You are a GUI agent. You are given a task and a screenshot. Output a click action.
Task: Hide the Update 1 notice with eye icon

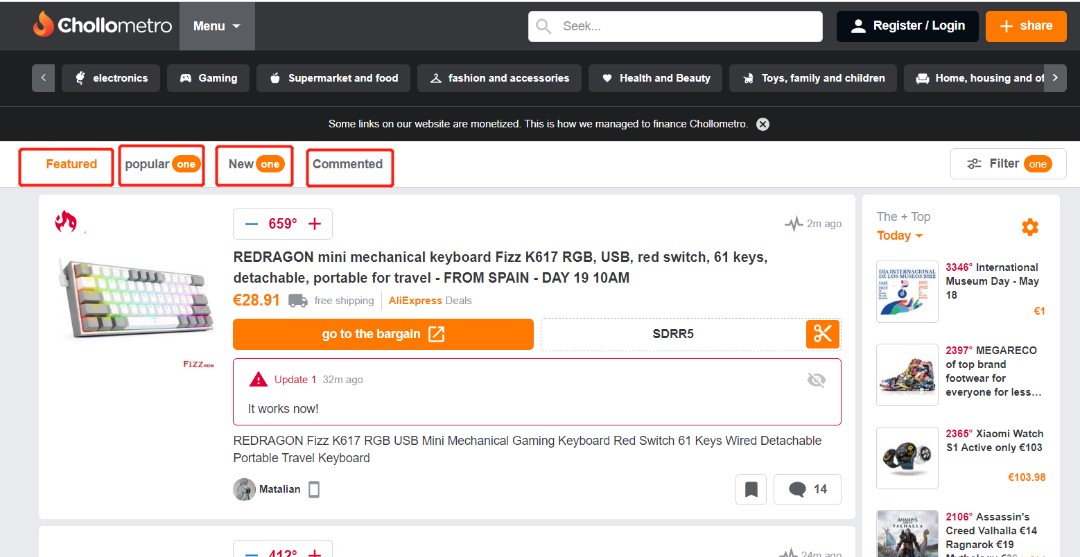816,380
